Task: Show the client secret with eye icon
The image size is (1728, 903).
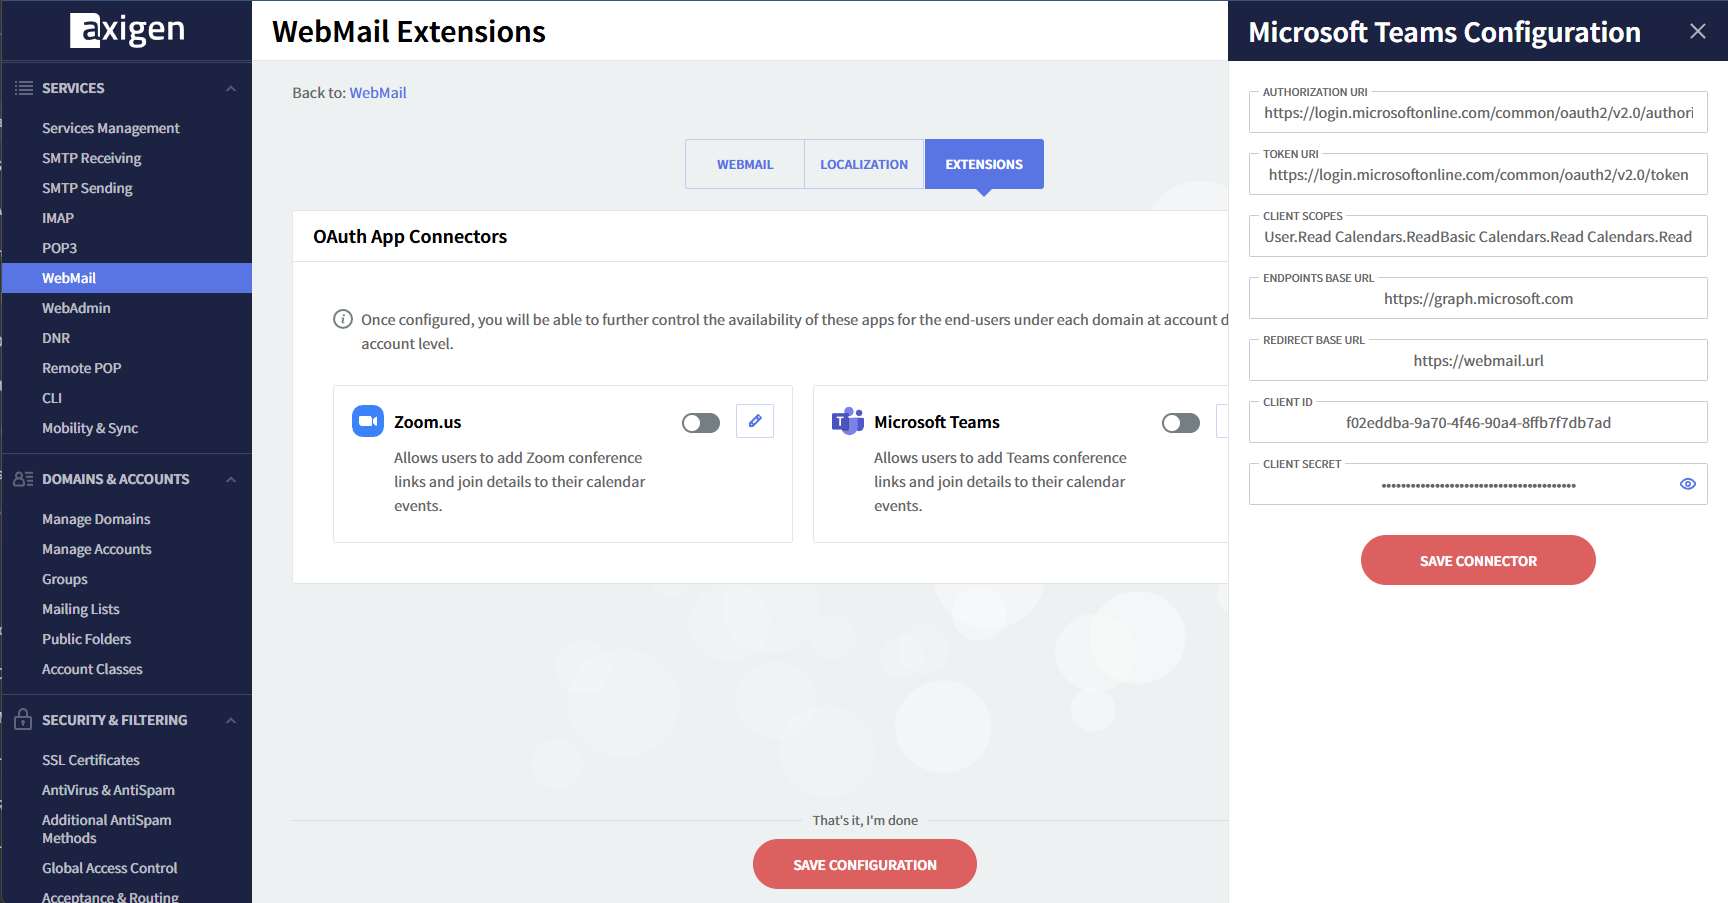Action: 1687,484
